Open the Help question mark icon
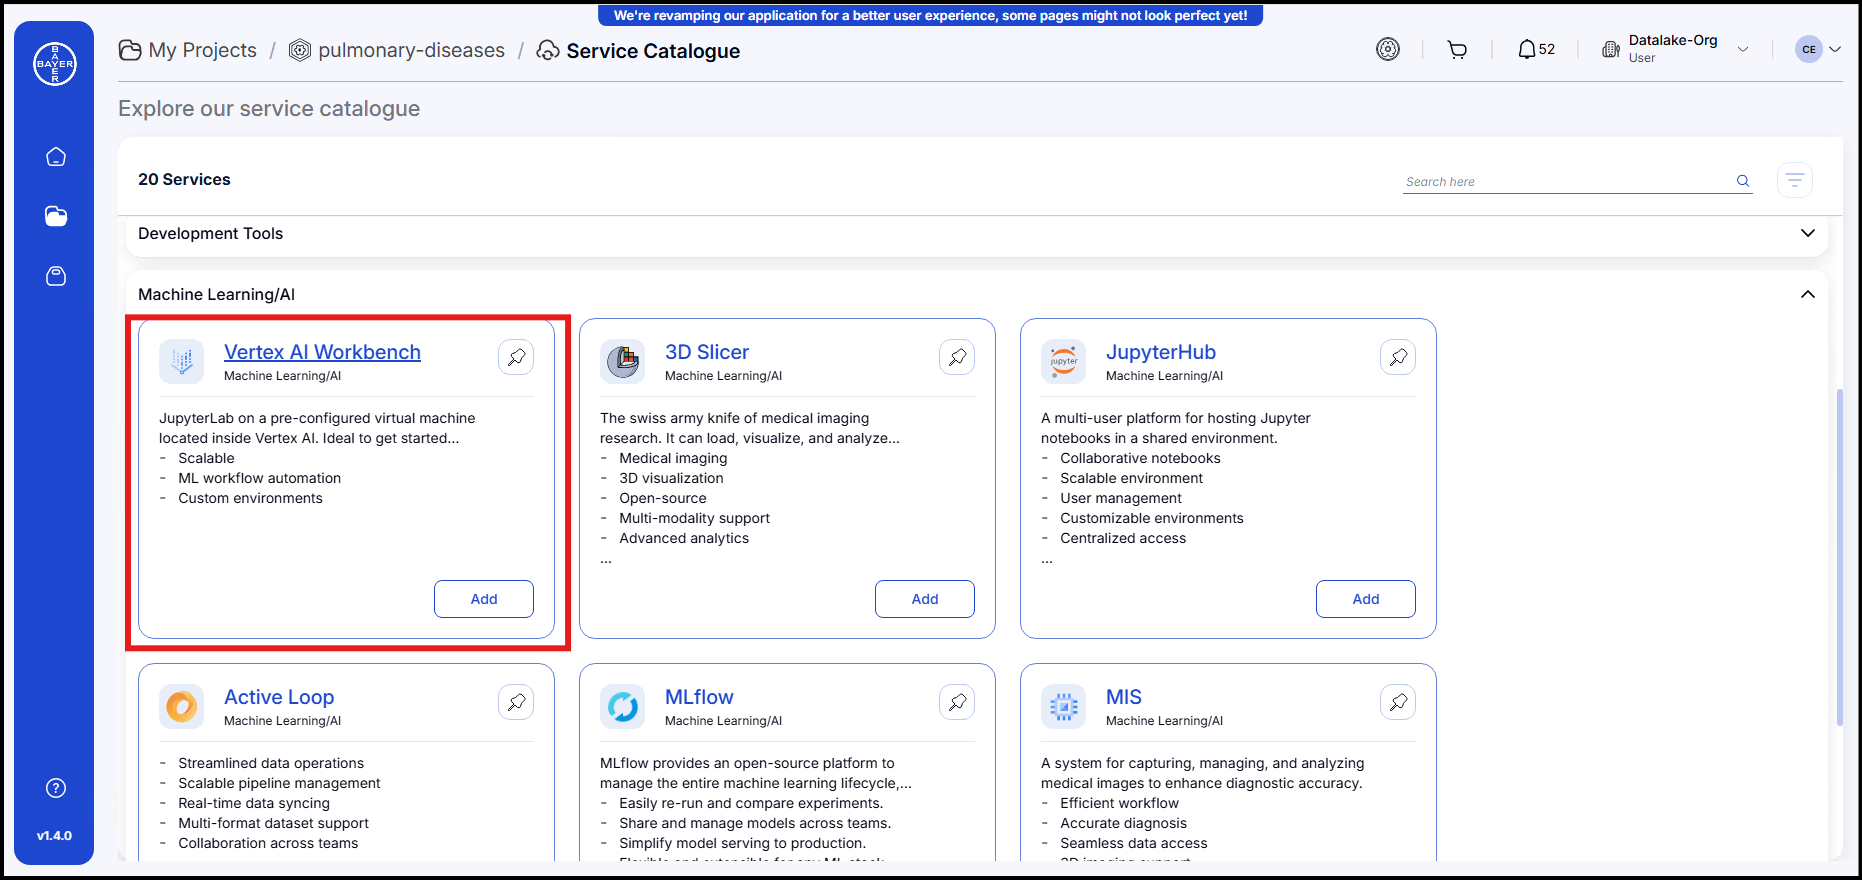This screenshot has width=1862, height=880. (x=56, y=788)
